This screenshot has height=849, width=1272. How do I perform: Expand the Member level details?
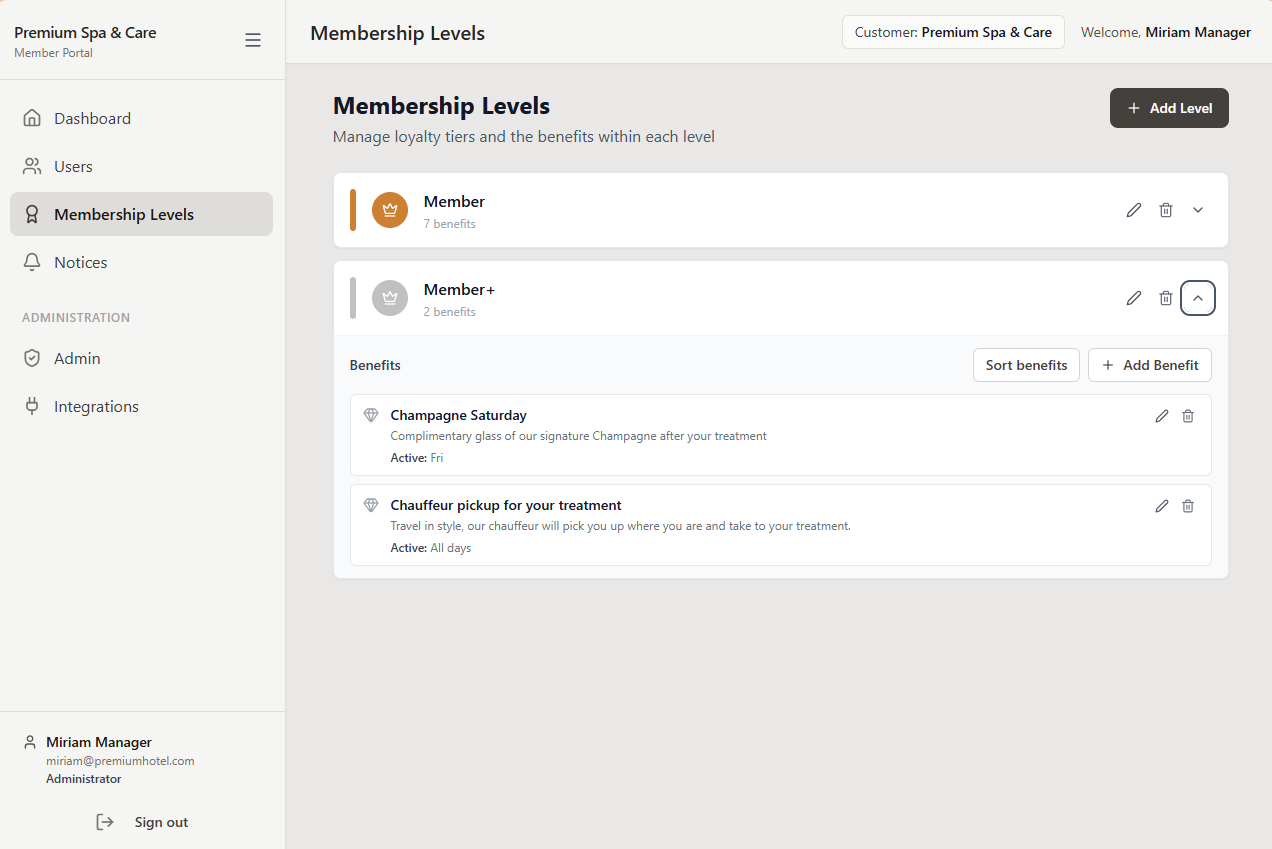[1197, 210]
